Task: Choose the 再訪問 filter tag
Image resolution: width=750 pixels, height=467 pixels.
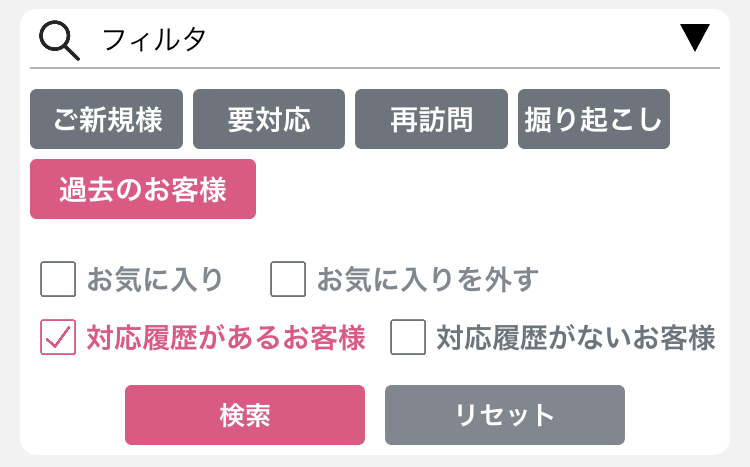Action: point(431,119)
